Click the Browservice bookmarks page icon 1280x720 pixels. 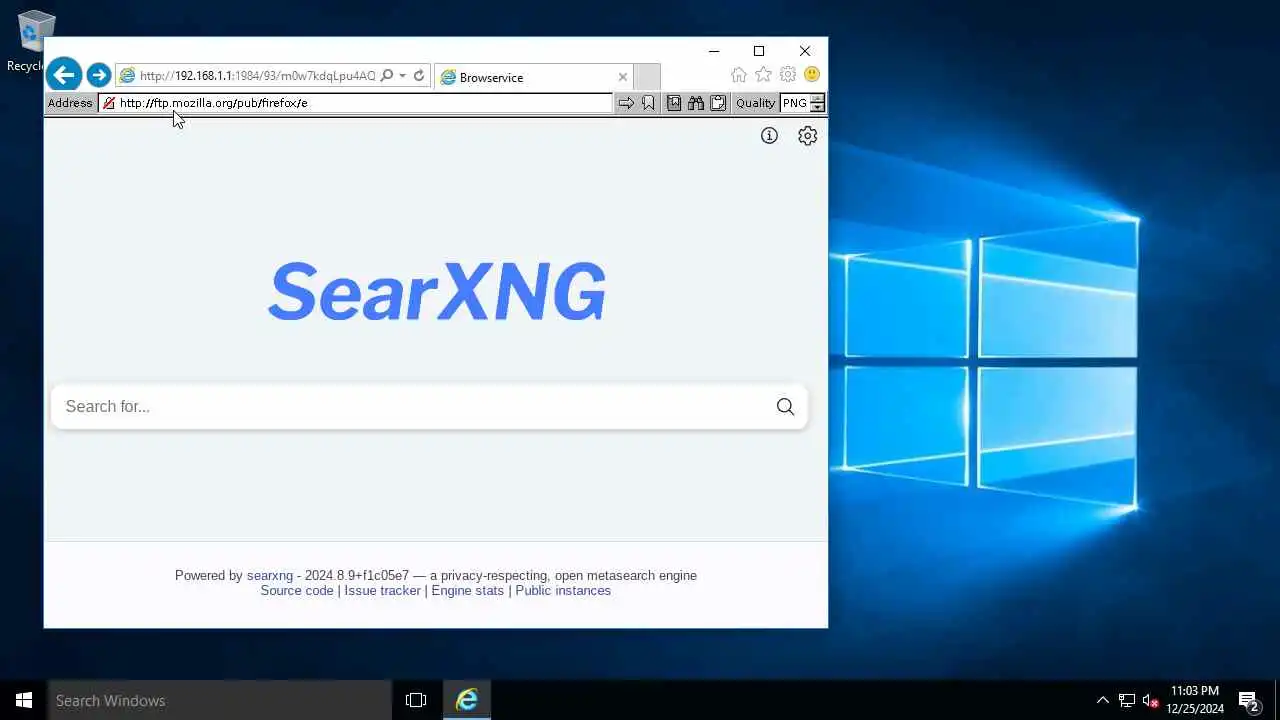[x=674, y=103]
